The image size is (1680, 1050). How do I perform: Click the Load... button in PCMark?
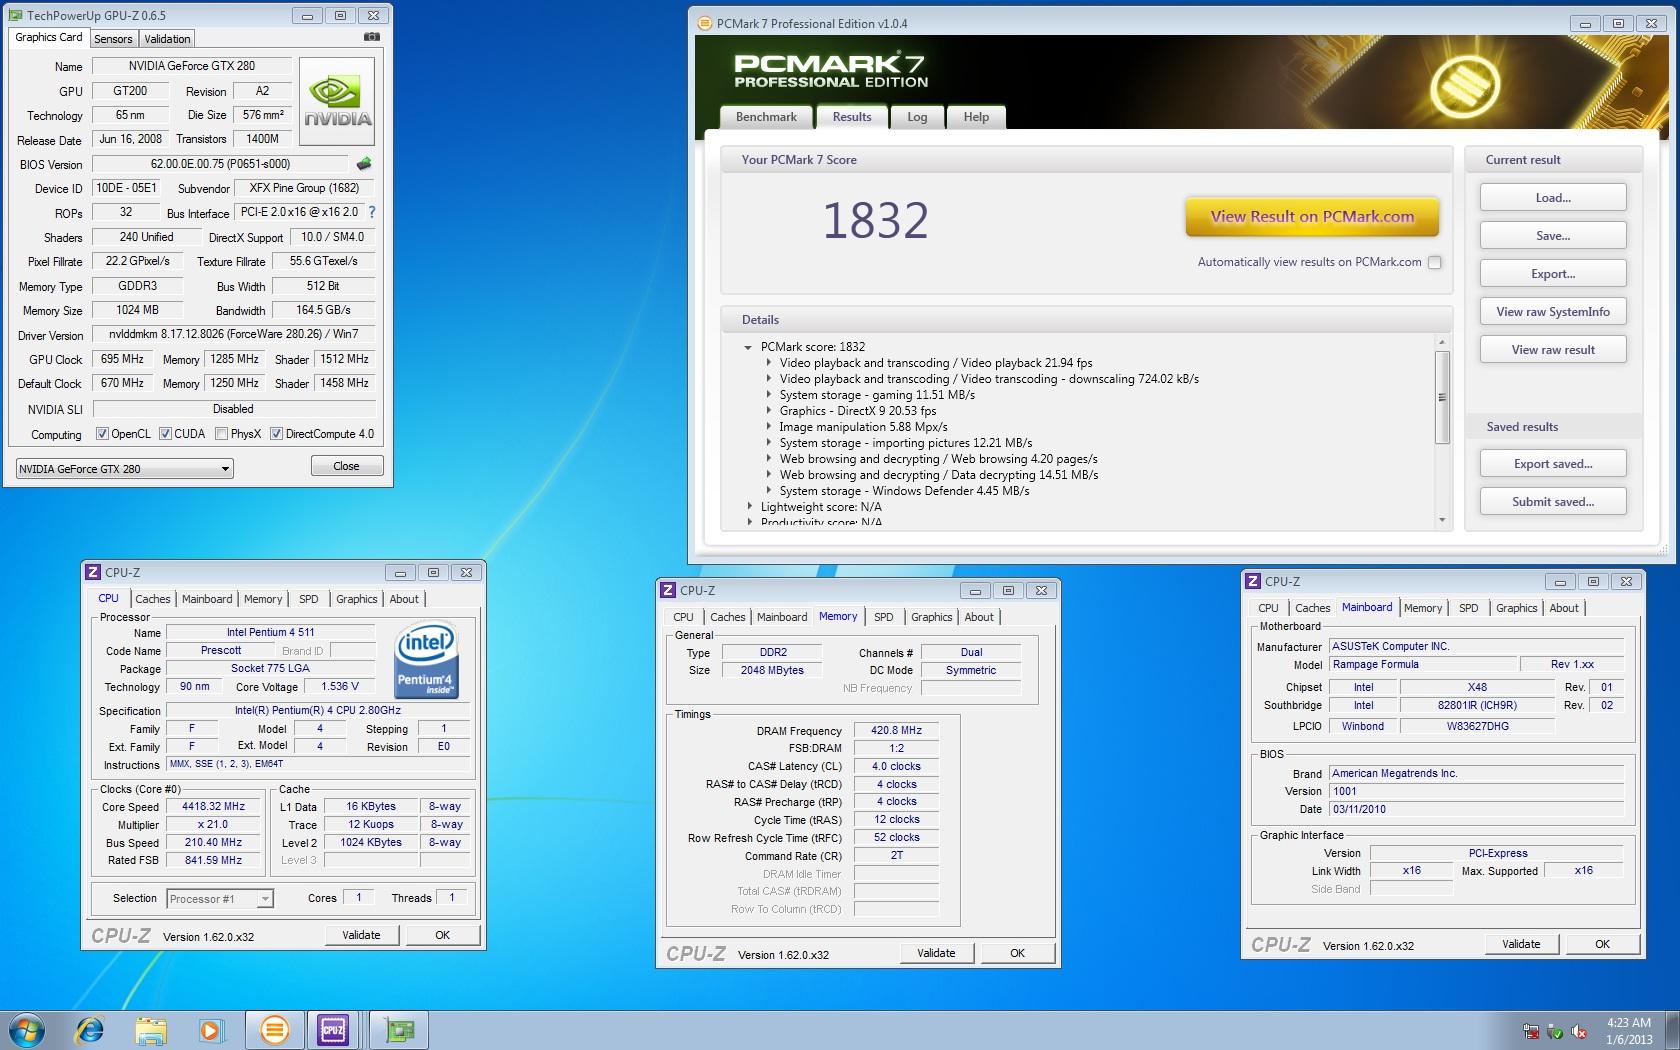1553,198
